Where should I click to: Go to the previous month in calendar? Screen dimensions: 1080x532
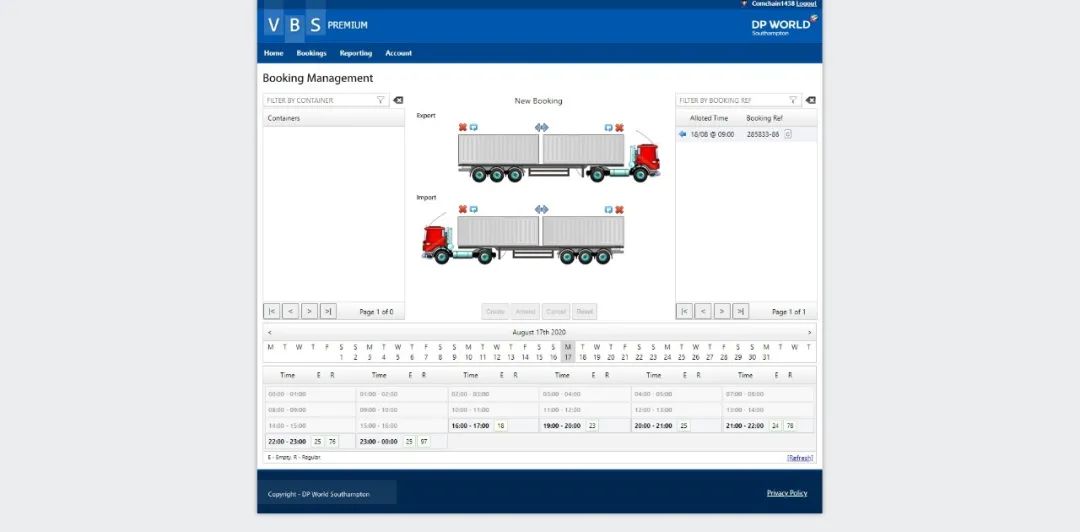[269, 332]
